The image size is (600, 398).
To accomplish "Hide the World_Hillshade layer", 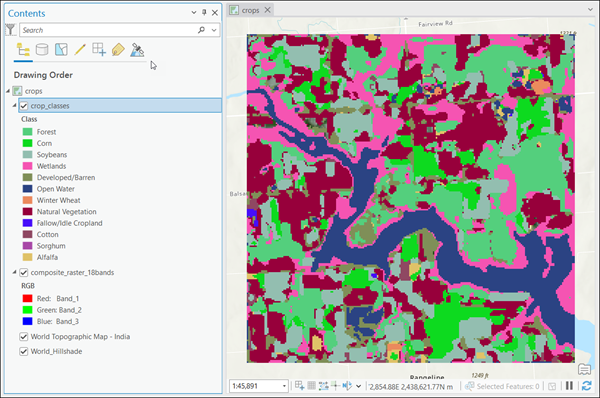I will pos(24,351).
